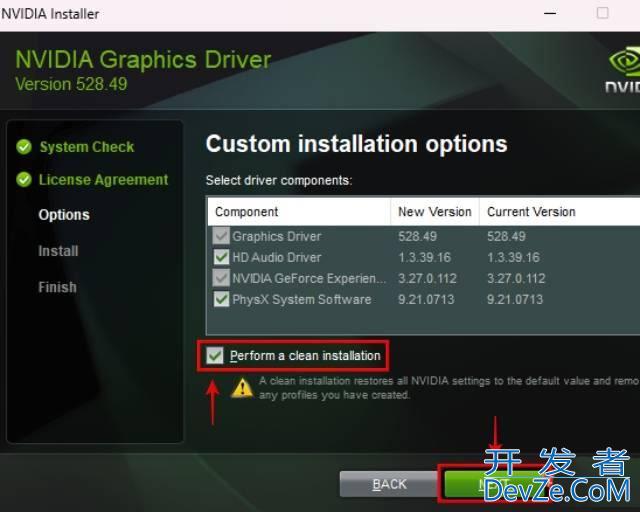Uncheck the PhysX System Software checkbox

tap(221, 299)
